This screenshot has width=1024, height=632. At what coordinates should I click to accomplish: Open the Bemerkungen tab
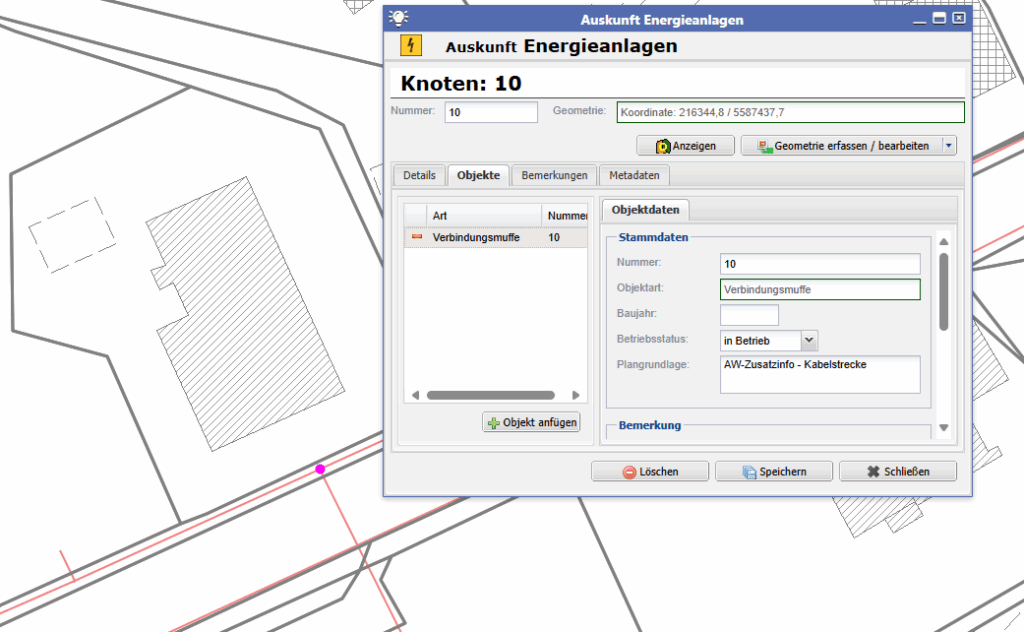tap(554, 175)
